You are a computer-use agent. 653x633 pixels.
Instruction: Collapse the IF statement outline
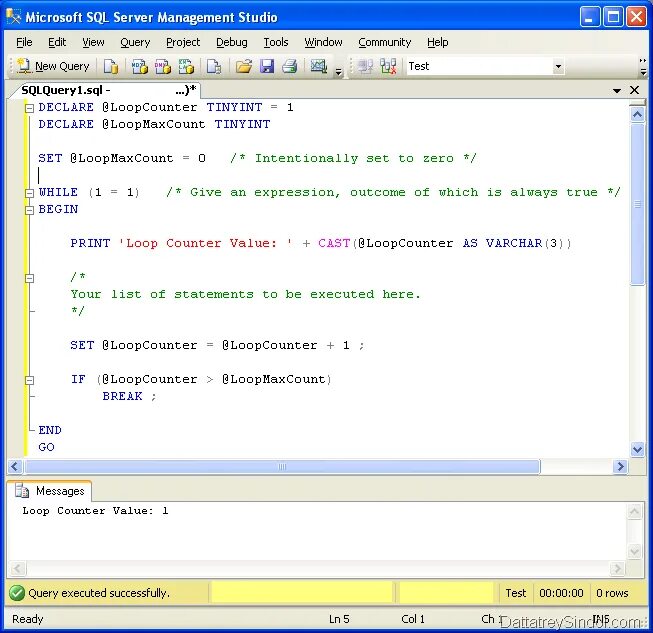[29, 380]
